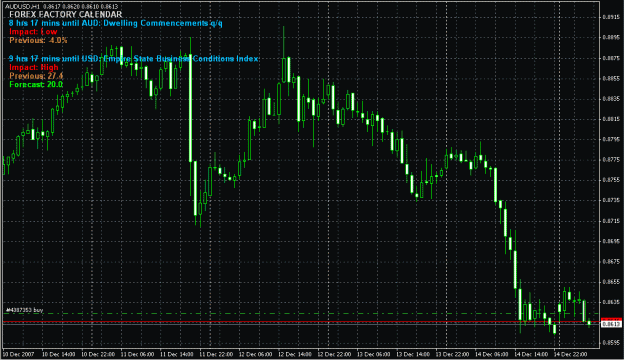Click the 0.8795 price axis label
Image resolution: width=625 pixels, height=360 pixels.
(x=611, y=139)
